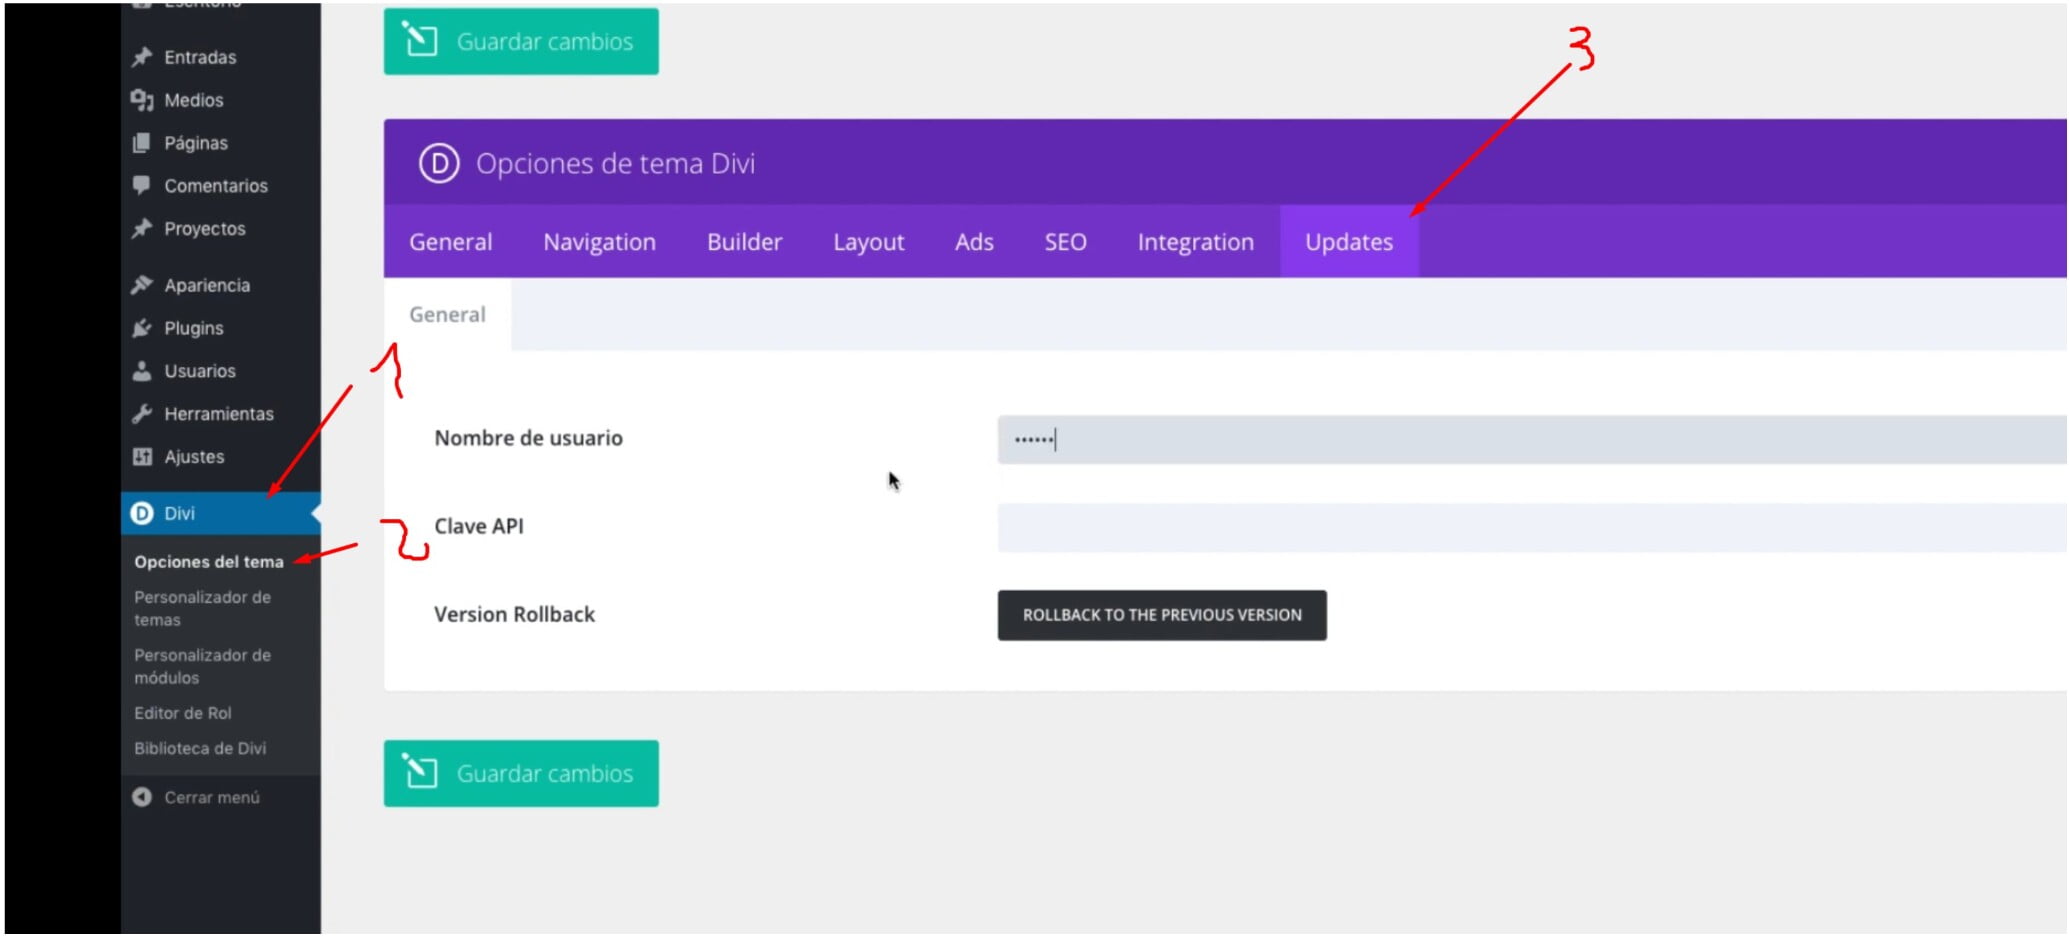The height and width of the screenshot is (936, 2069).
Task: Switch to the General main tab
Action: [x=451, y=242]
